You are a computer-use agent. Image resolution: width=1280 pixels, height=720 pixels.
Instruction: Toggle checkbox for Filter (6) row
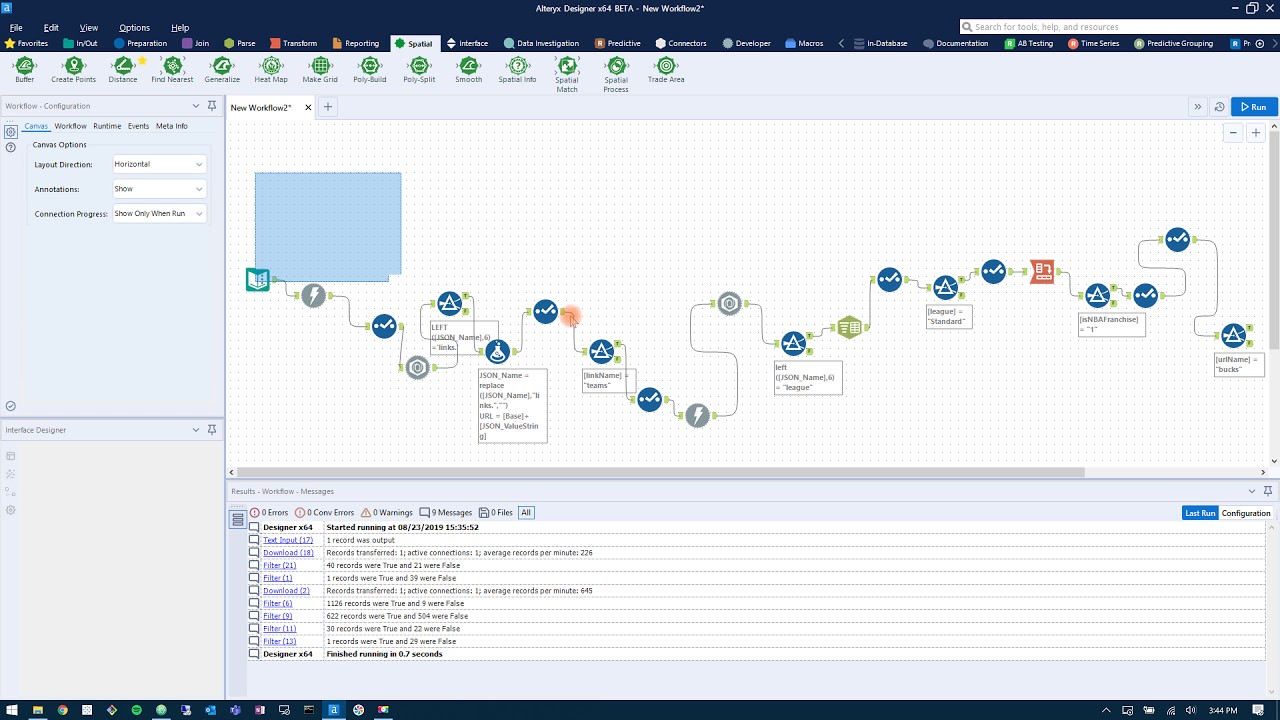pyautogui.click(x=254, y=603)
